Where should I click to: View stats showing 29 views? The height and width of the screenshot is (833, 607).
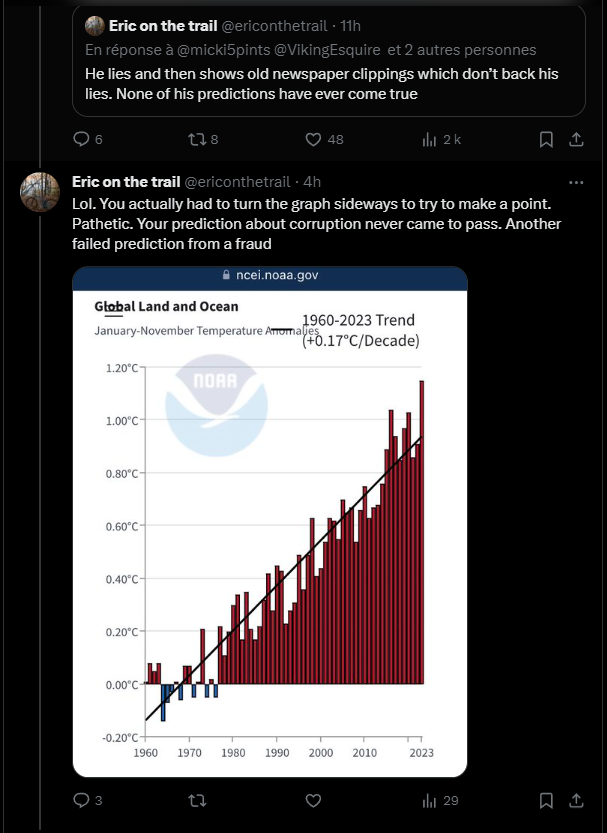point(440,800)
